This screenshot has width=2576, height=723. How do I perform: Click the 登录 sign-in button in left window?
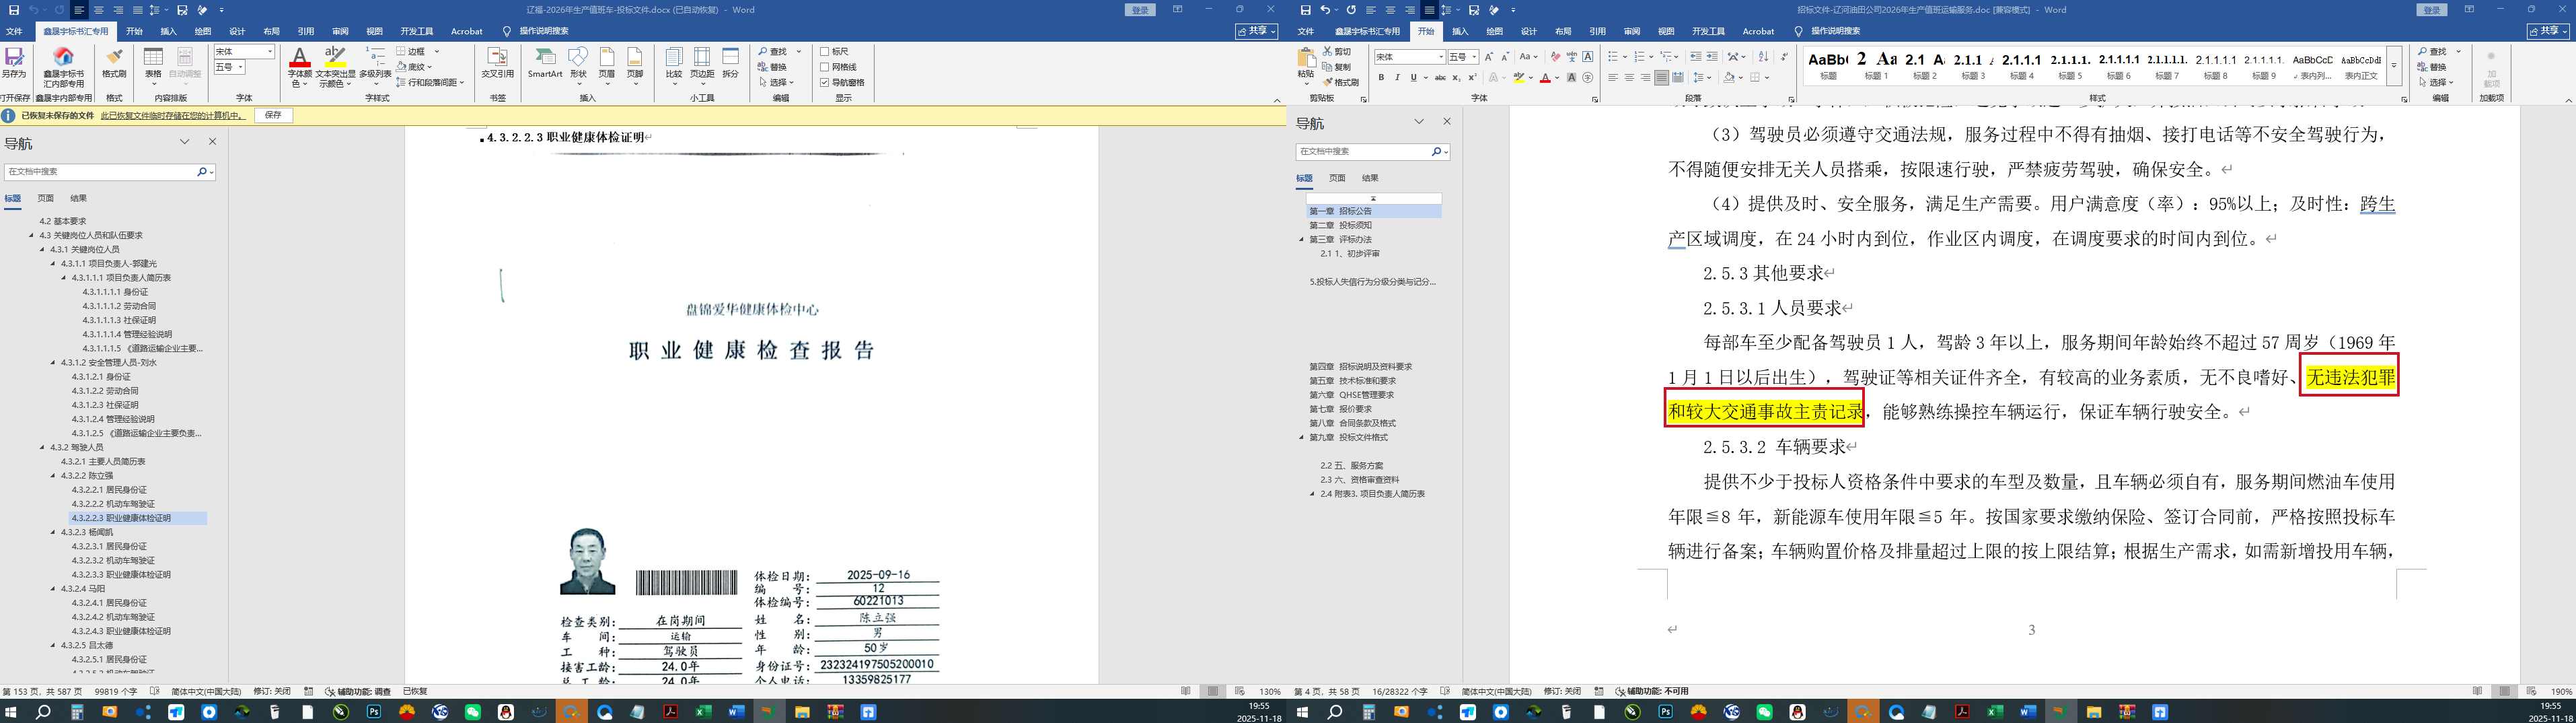tap(1139, 10)
